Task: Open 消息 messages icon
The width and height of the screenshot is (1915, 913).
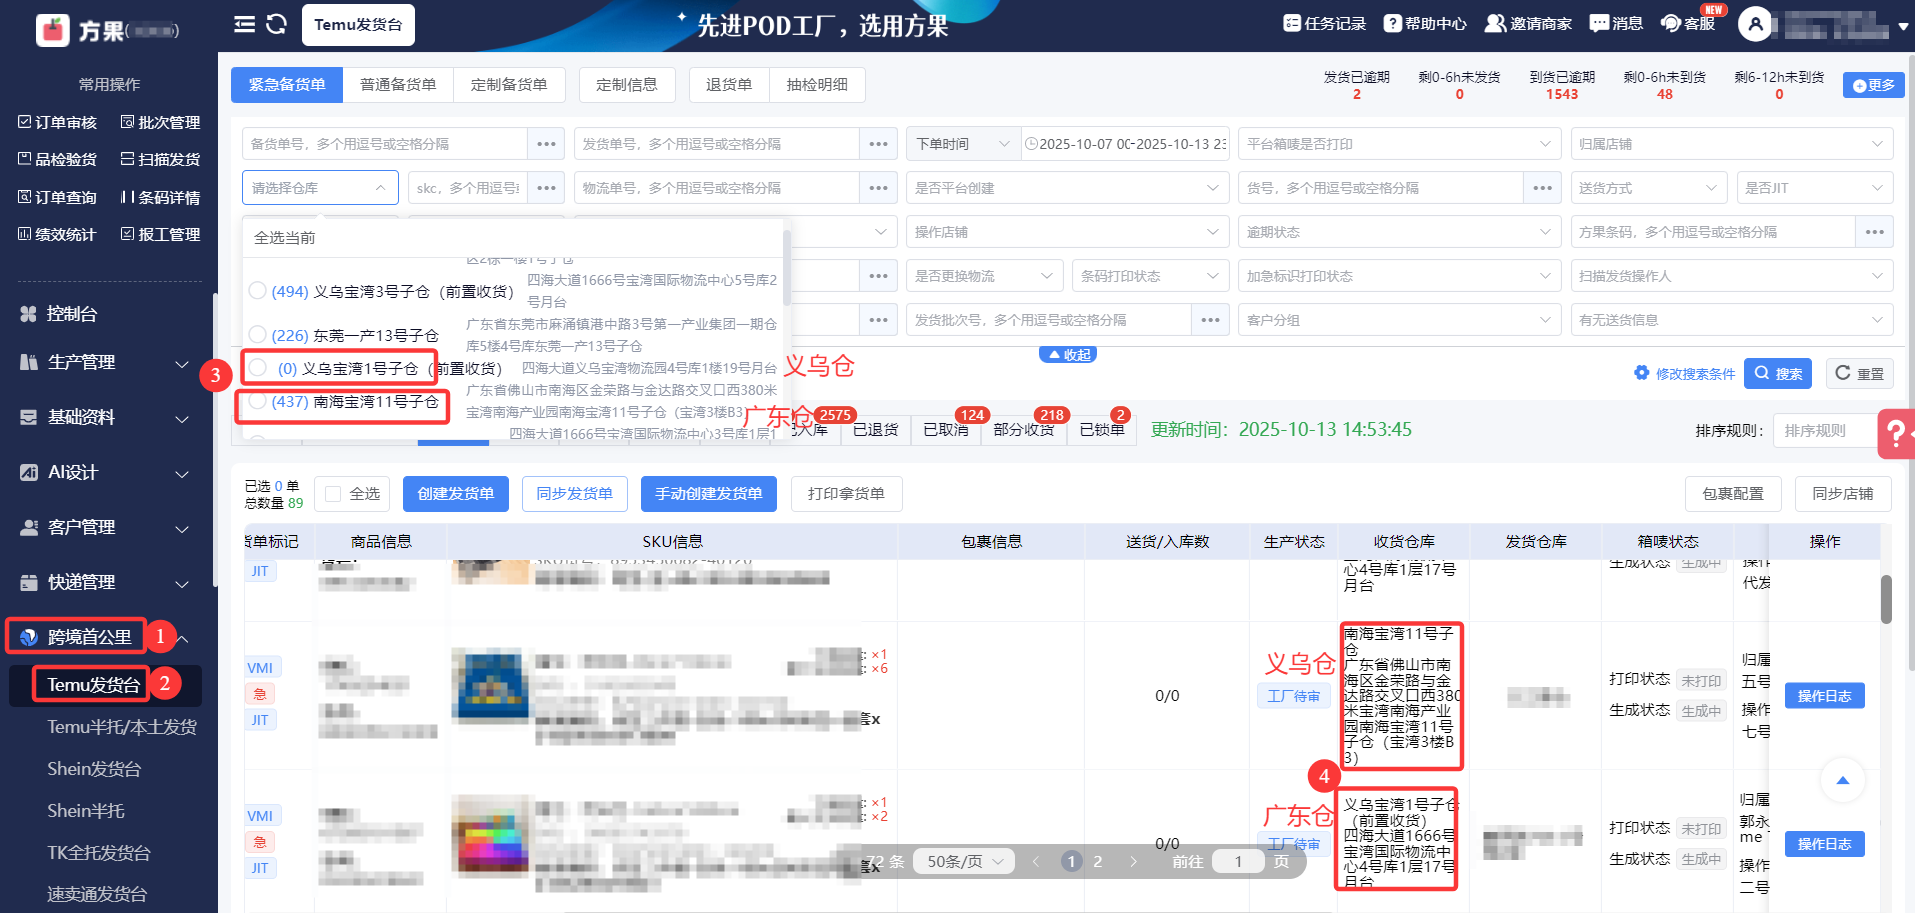Action: point(1616,23)
